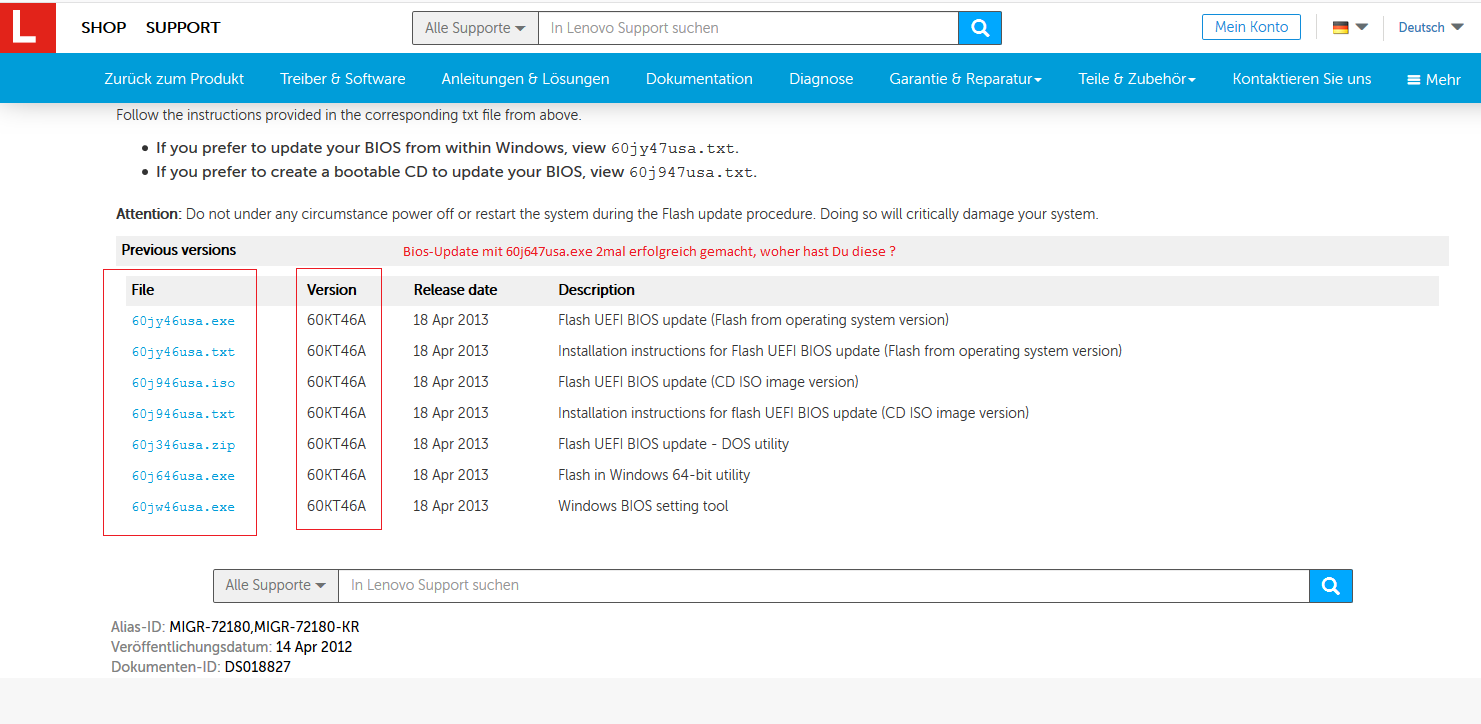The image size is (1481, 724).
Task: Select the 60jy47usa.txt filename text
Action: click(673, 148)
